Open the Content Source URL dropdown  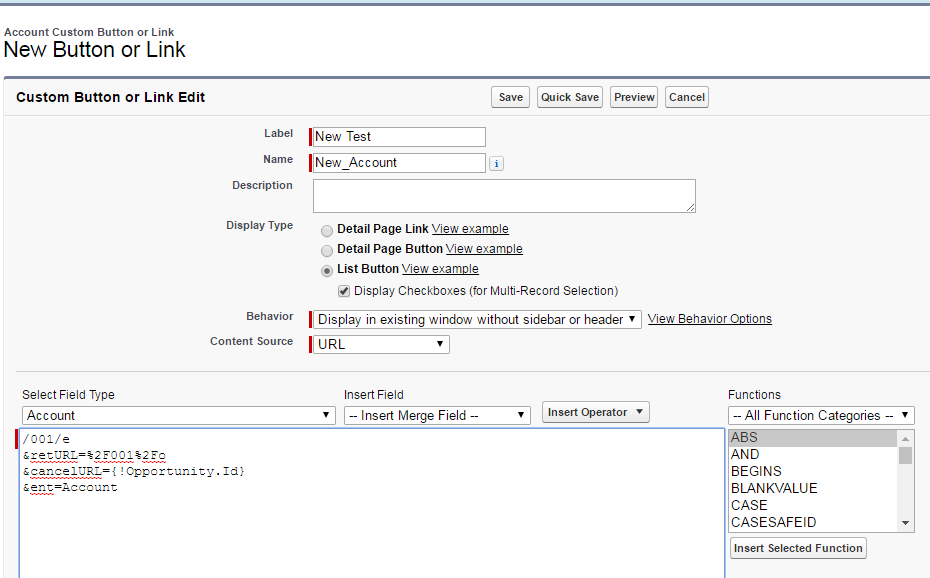(381, 344)
